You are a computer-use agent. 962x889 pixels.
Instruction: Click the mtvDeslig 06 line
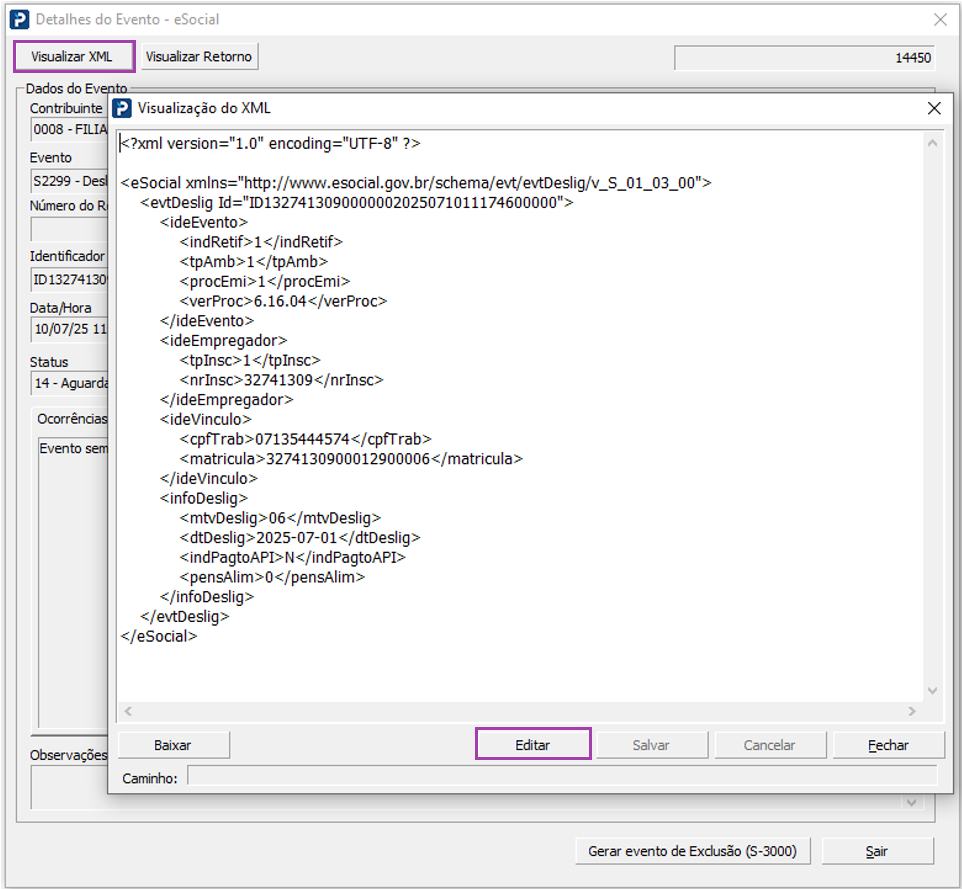[x=280, y=518]
